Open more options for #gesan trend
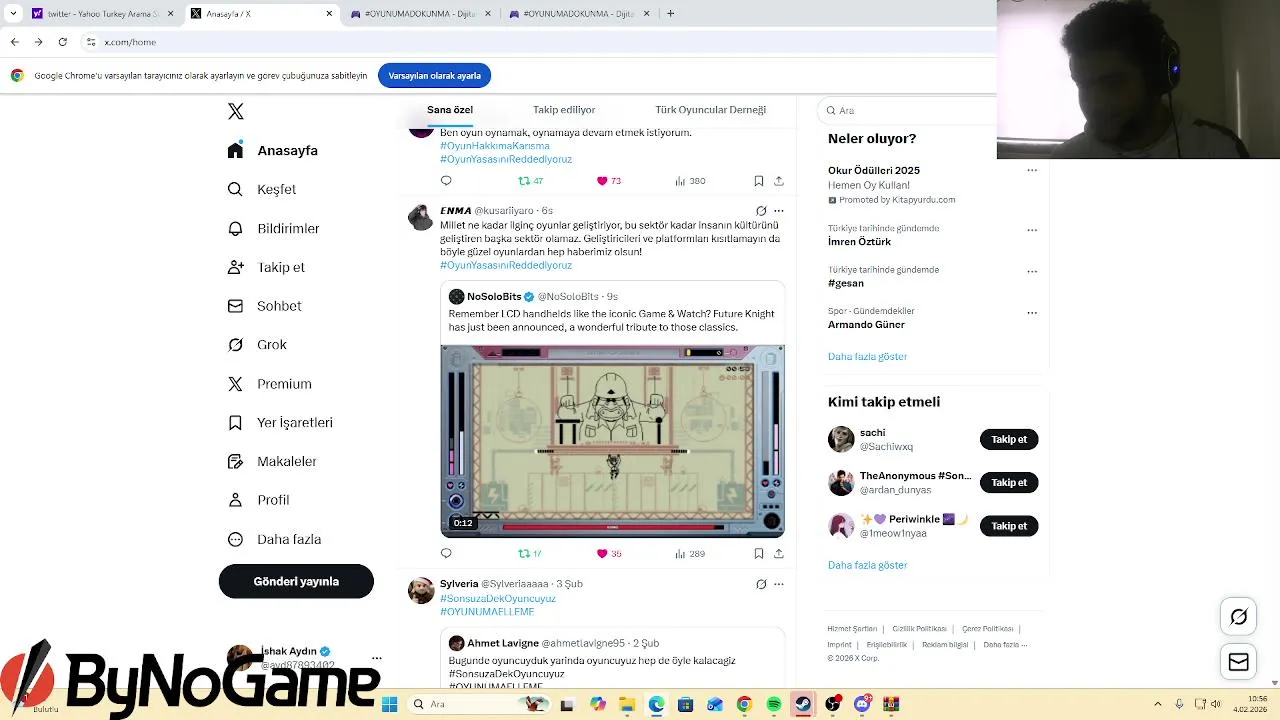 pos(1032,271)
